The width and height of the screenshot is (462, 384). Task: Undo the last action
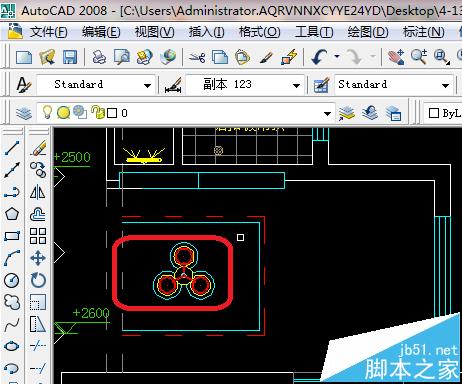click(x=319, y=57)
